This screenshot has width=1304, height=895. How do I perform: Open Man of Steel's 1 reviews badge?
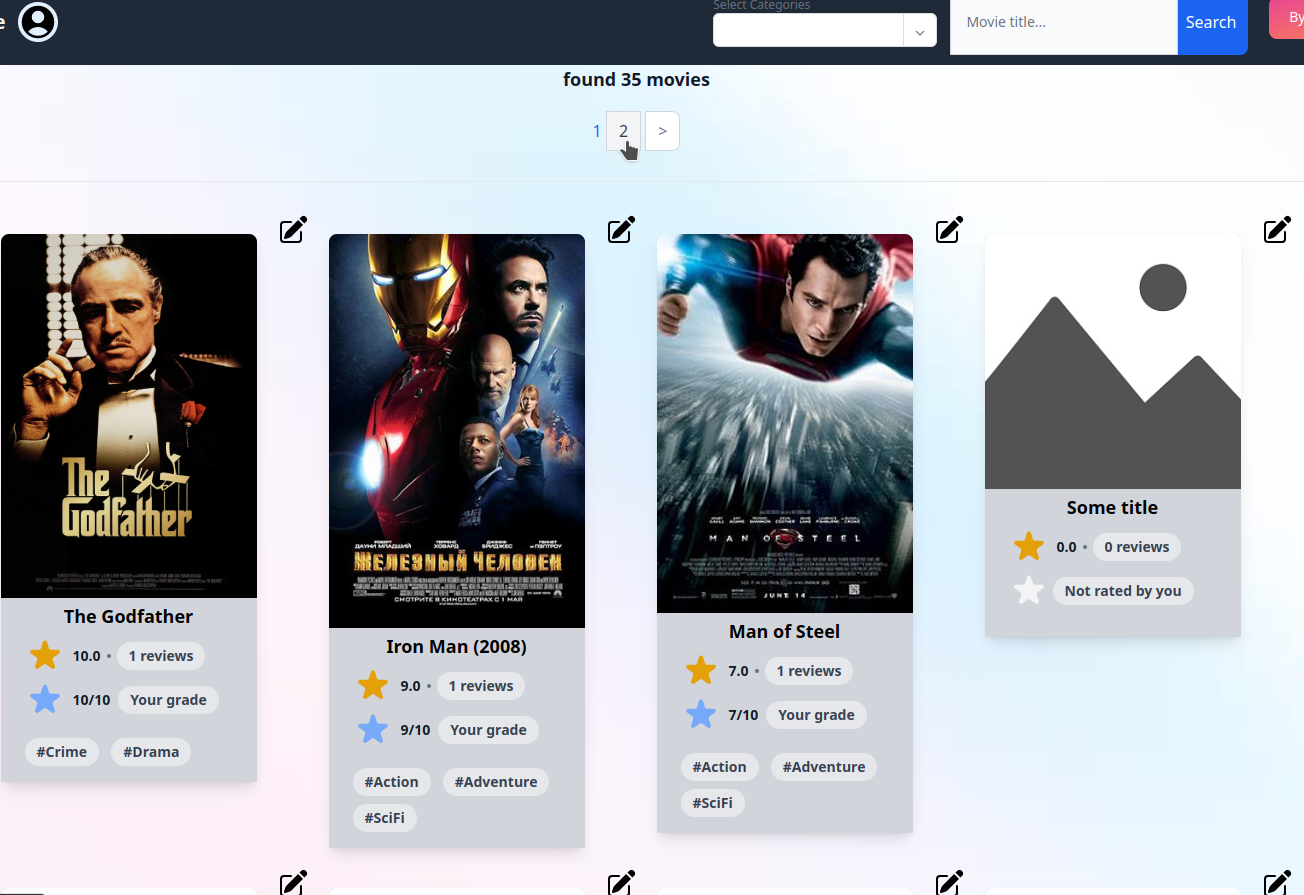pyautogui.click(x=809, y=671)
